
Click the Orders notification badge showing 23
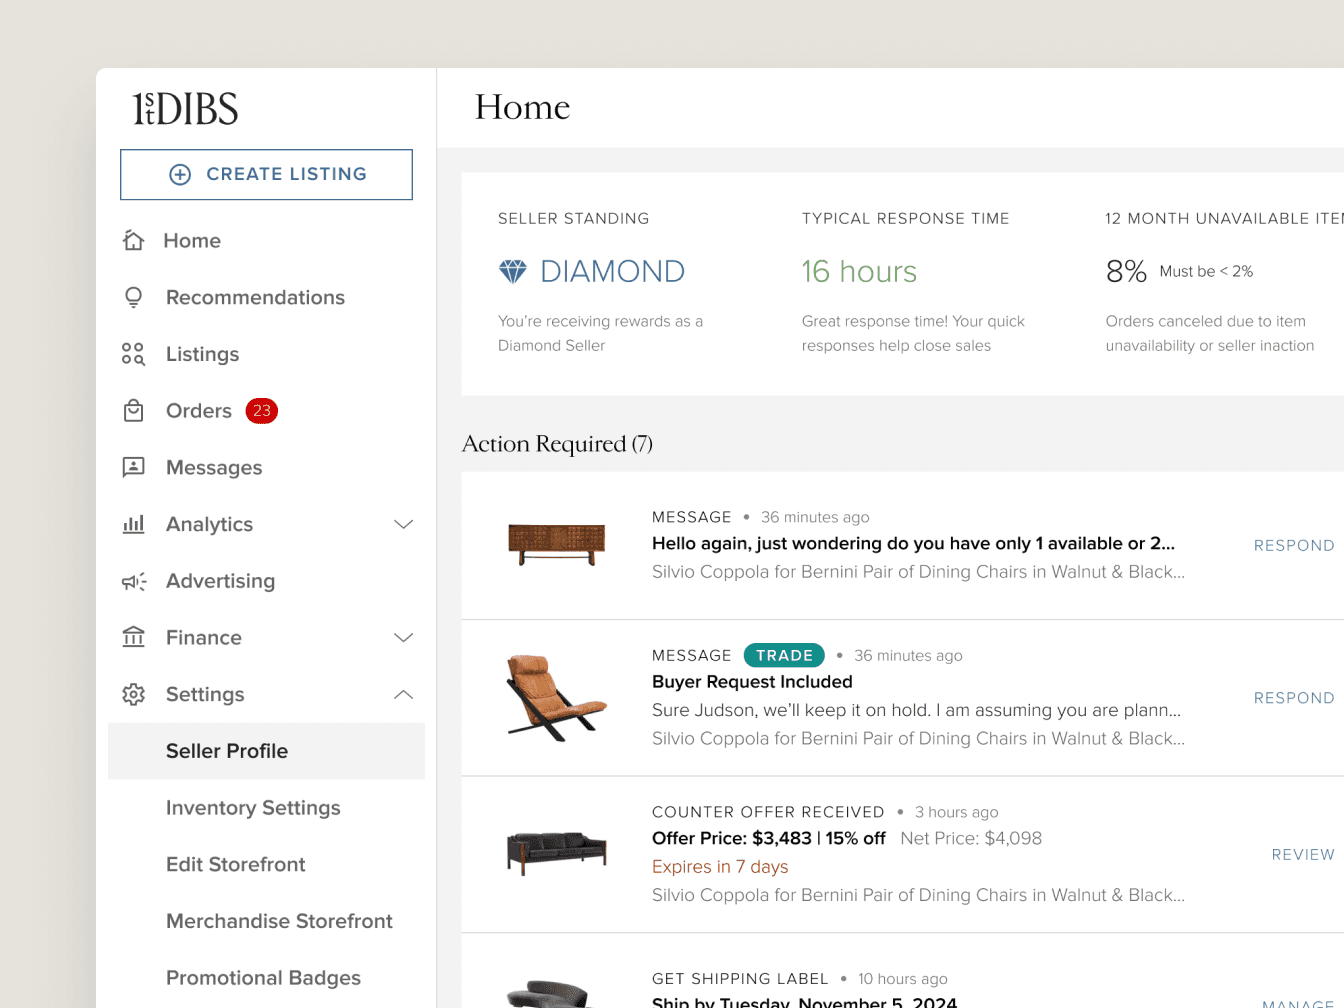click(x=261, y=410)
